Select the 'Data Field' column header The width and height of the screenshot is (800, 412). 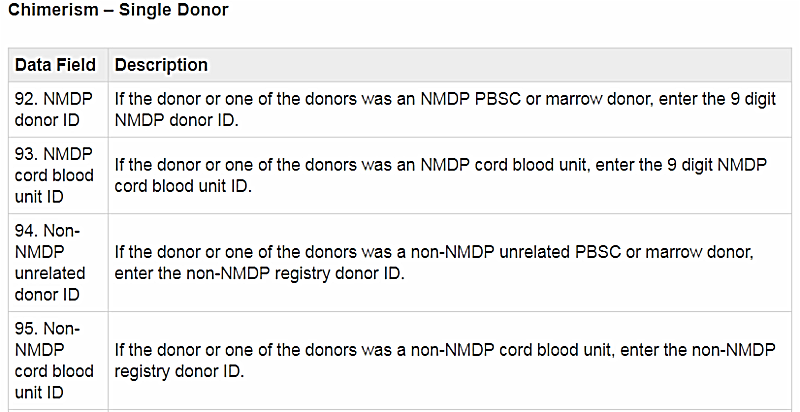pos(55,65)
